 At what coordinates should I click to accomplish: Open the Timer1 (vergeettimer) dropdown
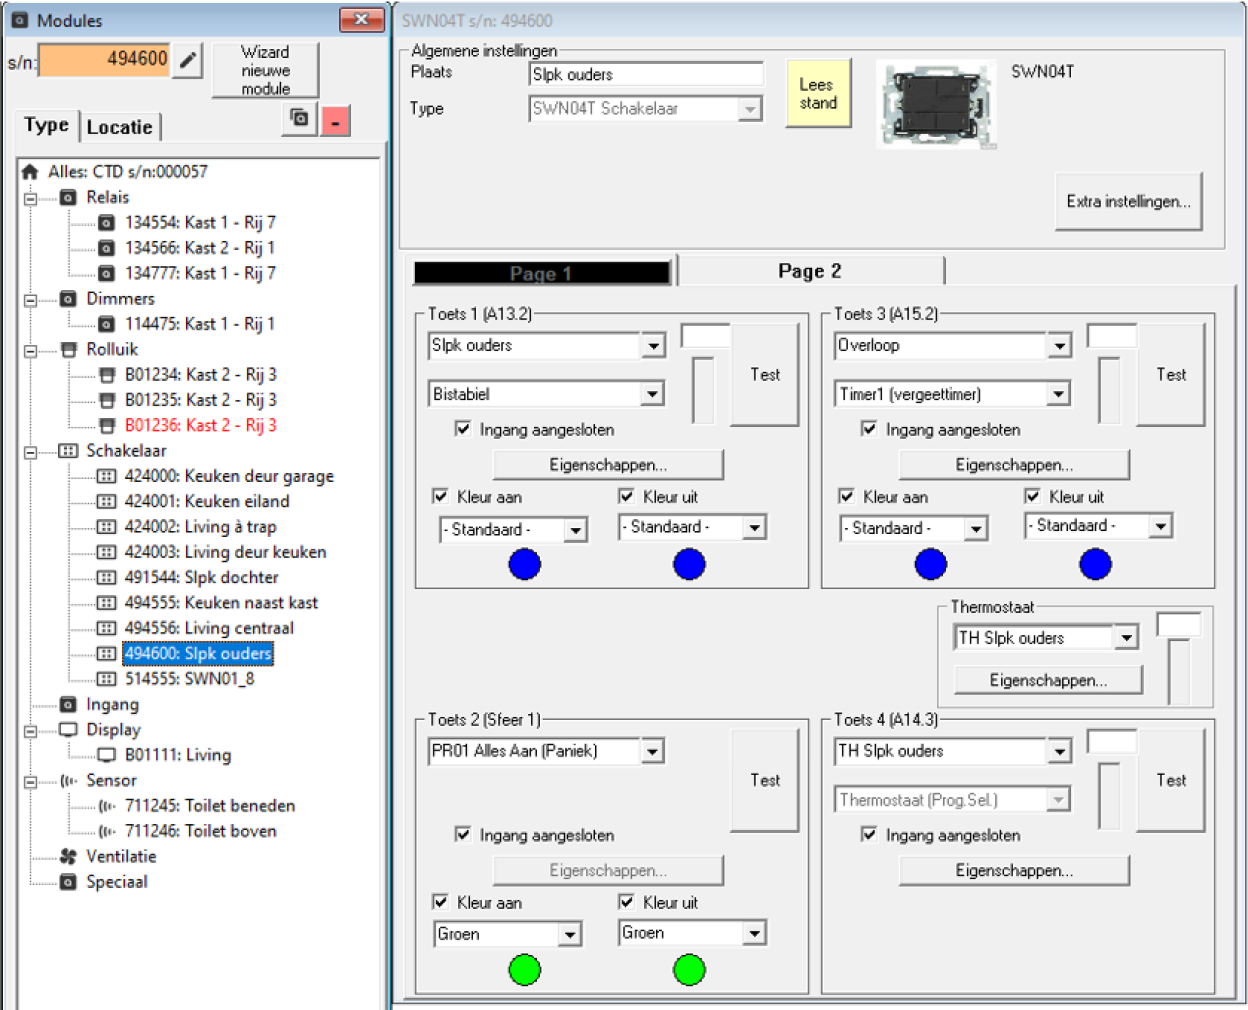tap(1059, 394)
